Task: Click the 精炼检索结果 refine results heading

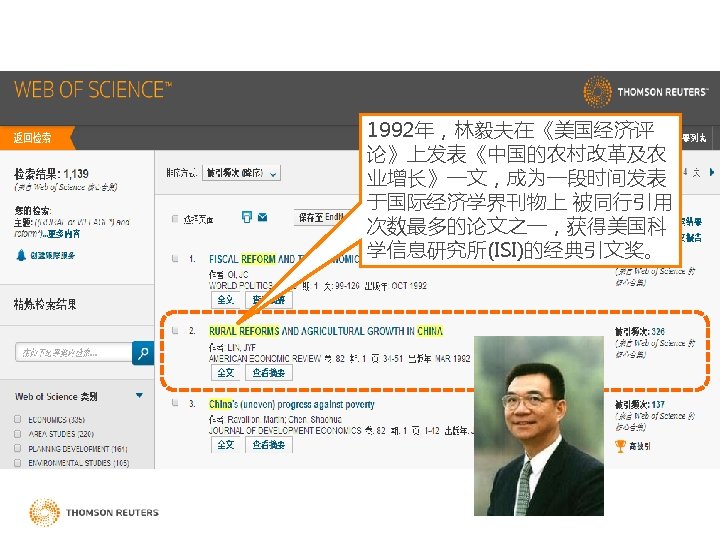Action: [45, 304]
